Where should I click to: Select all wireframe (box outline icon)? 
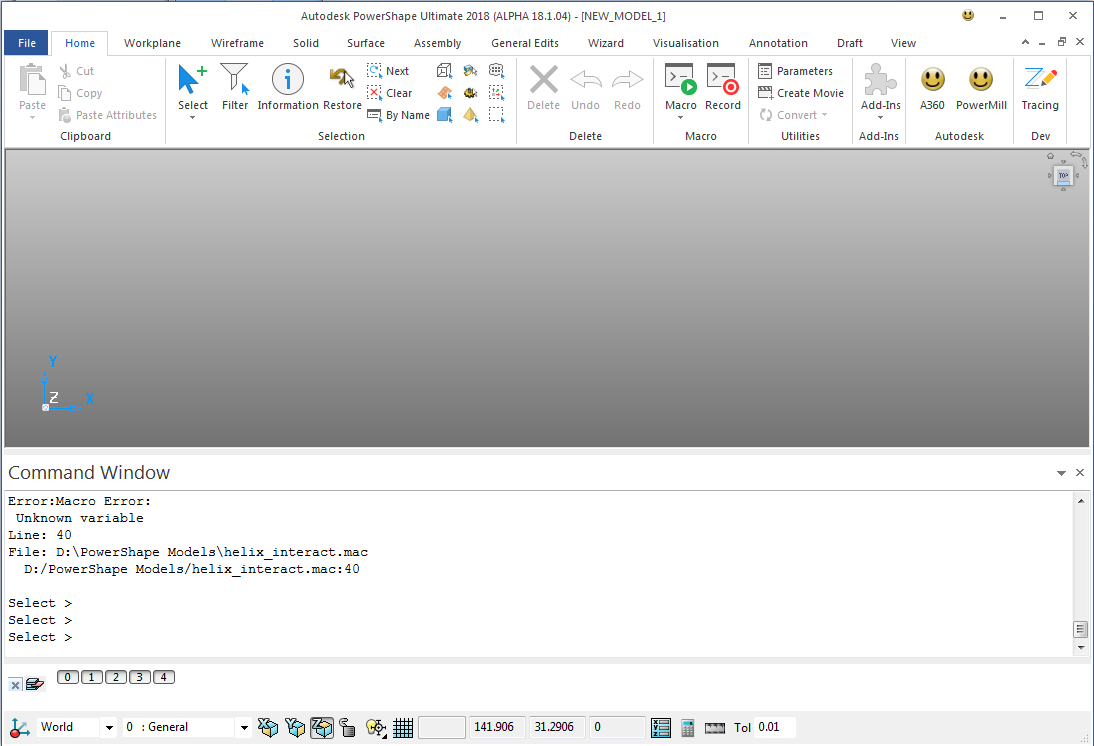point(444,70)
